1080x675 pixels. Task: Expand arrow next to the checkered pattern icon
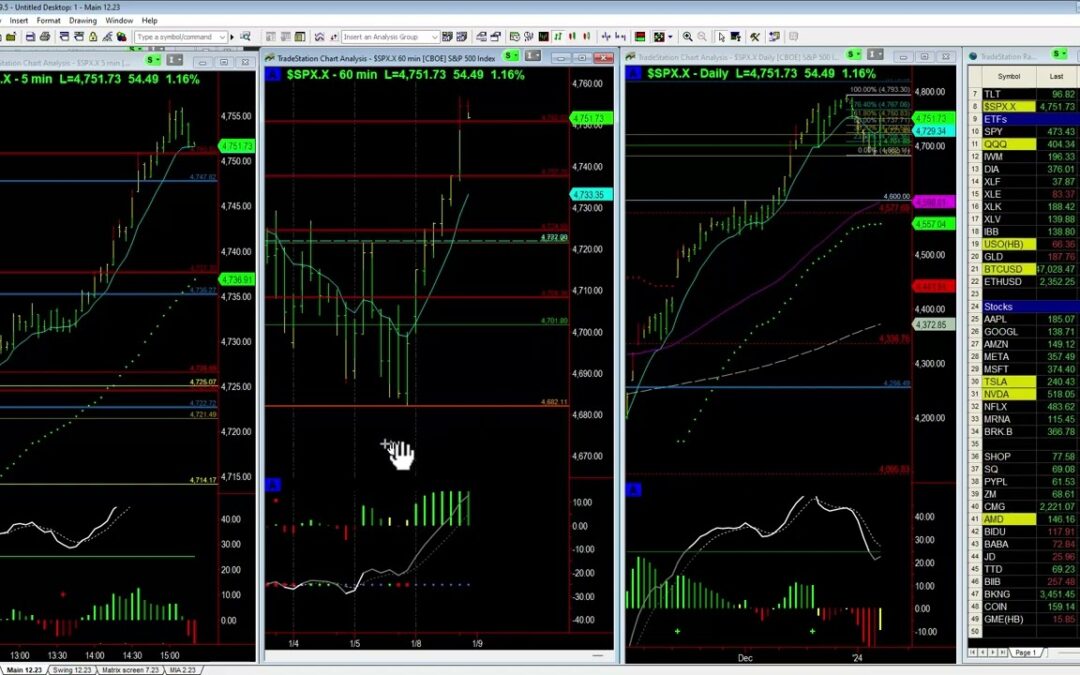(x=670, y=37)
